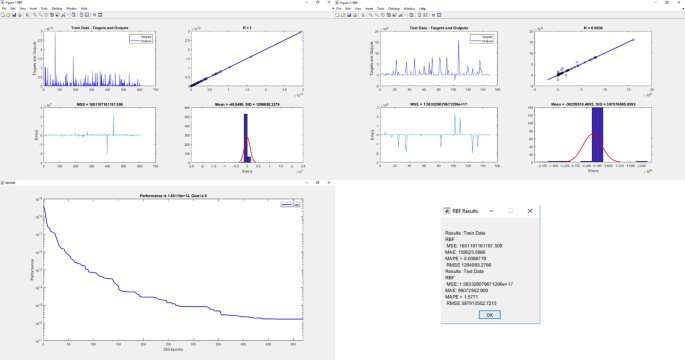
Task: Select Pan hand tool in Figure 2
Action: pyautogui.click(x=383, y=15)
